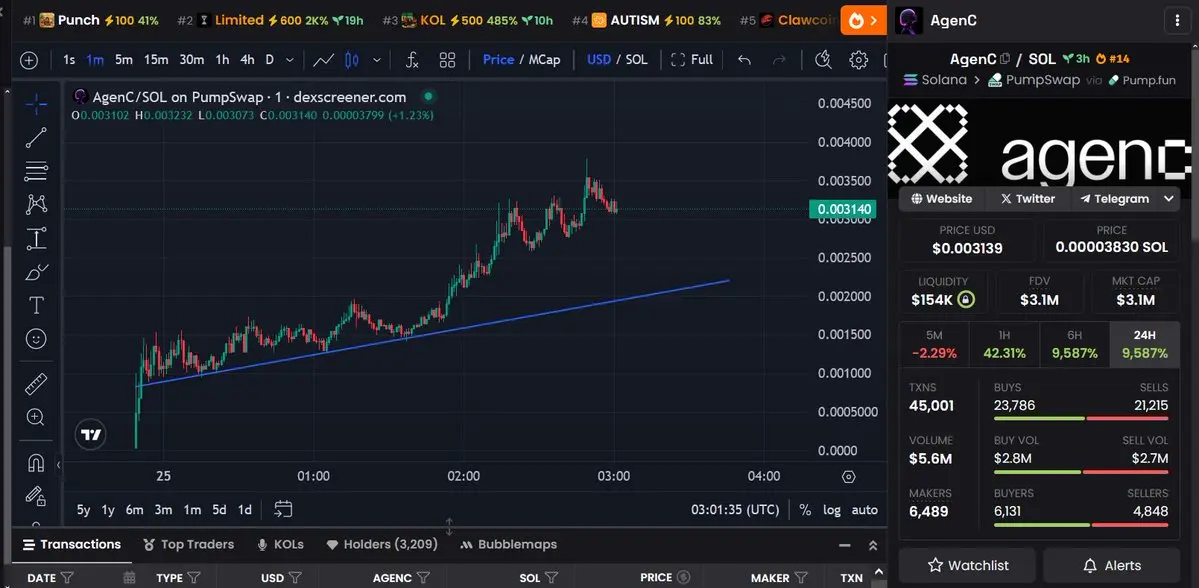Select the 1H price change tab
The height and width of the screenshot is (588, 1199).
[x=1004, y=345]
